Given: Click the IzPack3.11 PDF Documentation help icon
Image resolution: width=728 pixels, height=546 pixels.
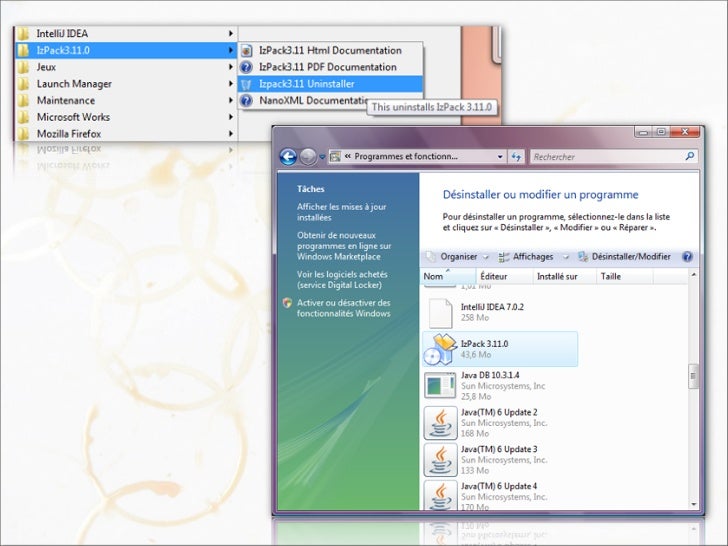Looking at the screenshot, I should pos(246,67).
